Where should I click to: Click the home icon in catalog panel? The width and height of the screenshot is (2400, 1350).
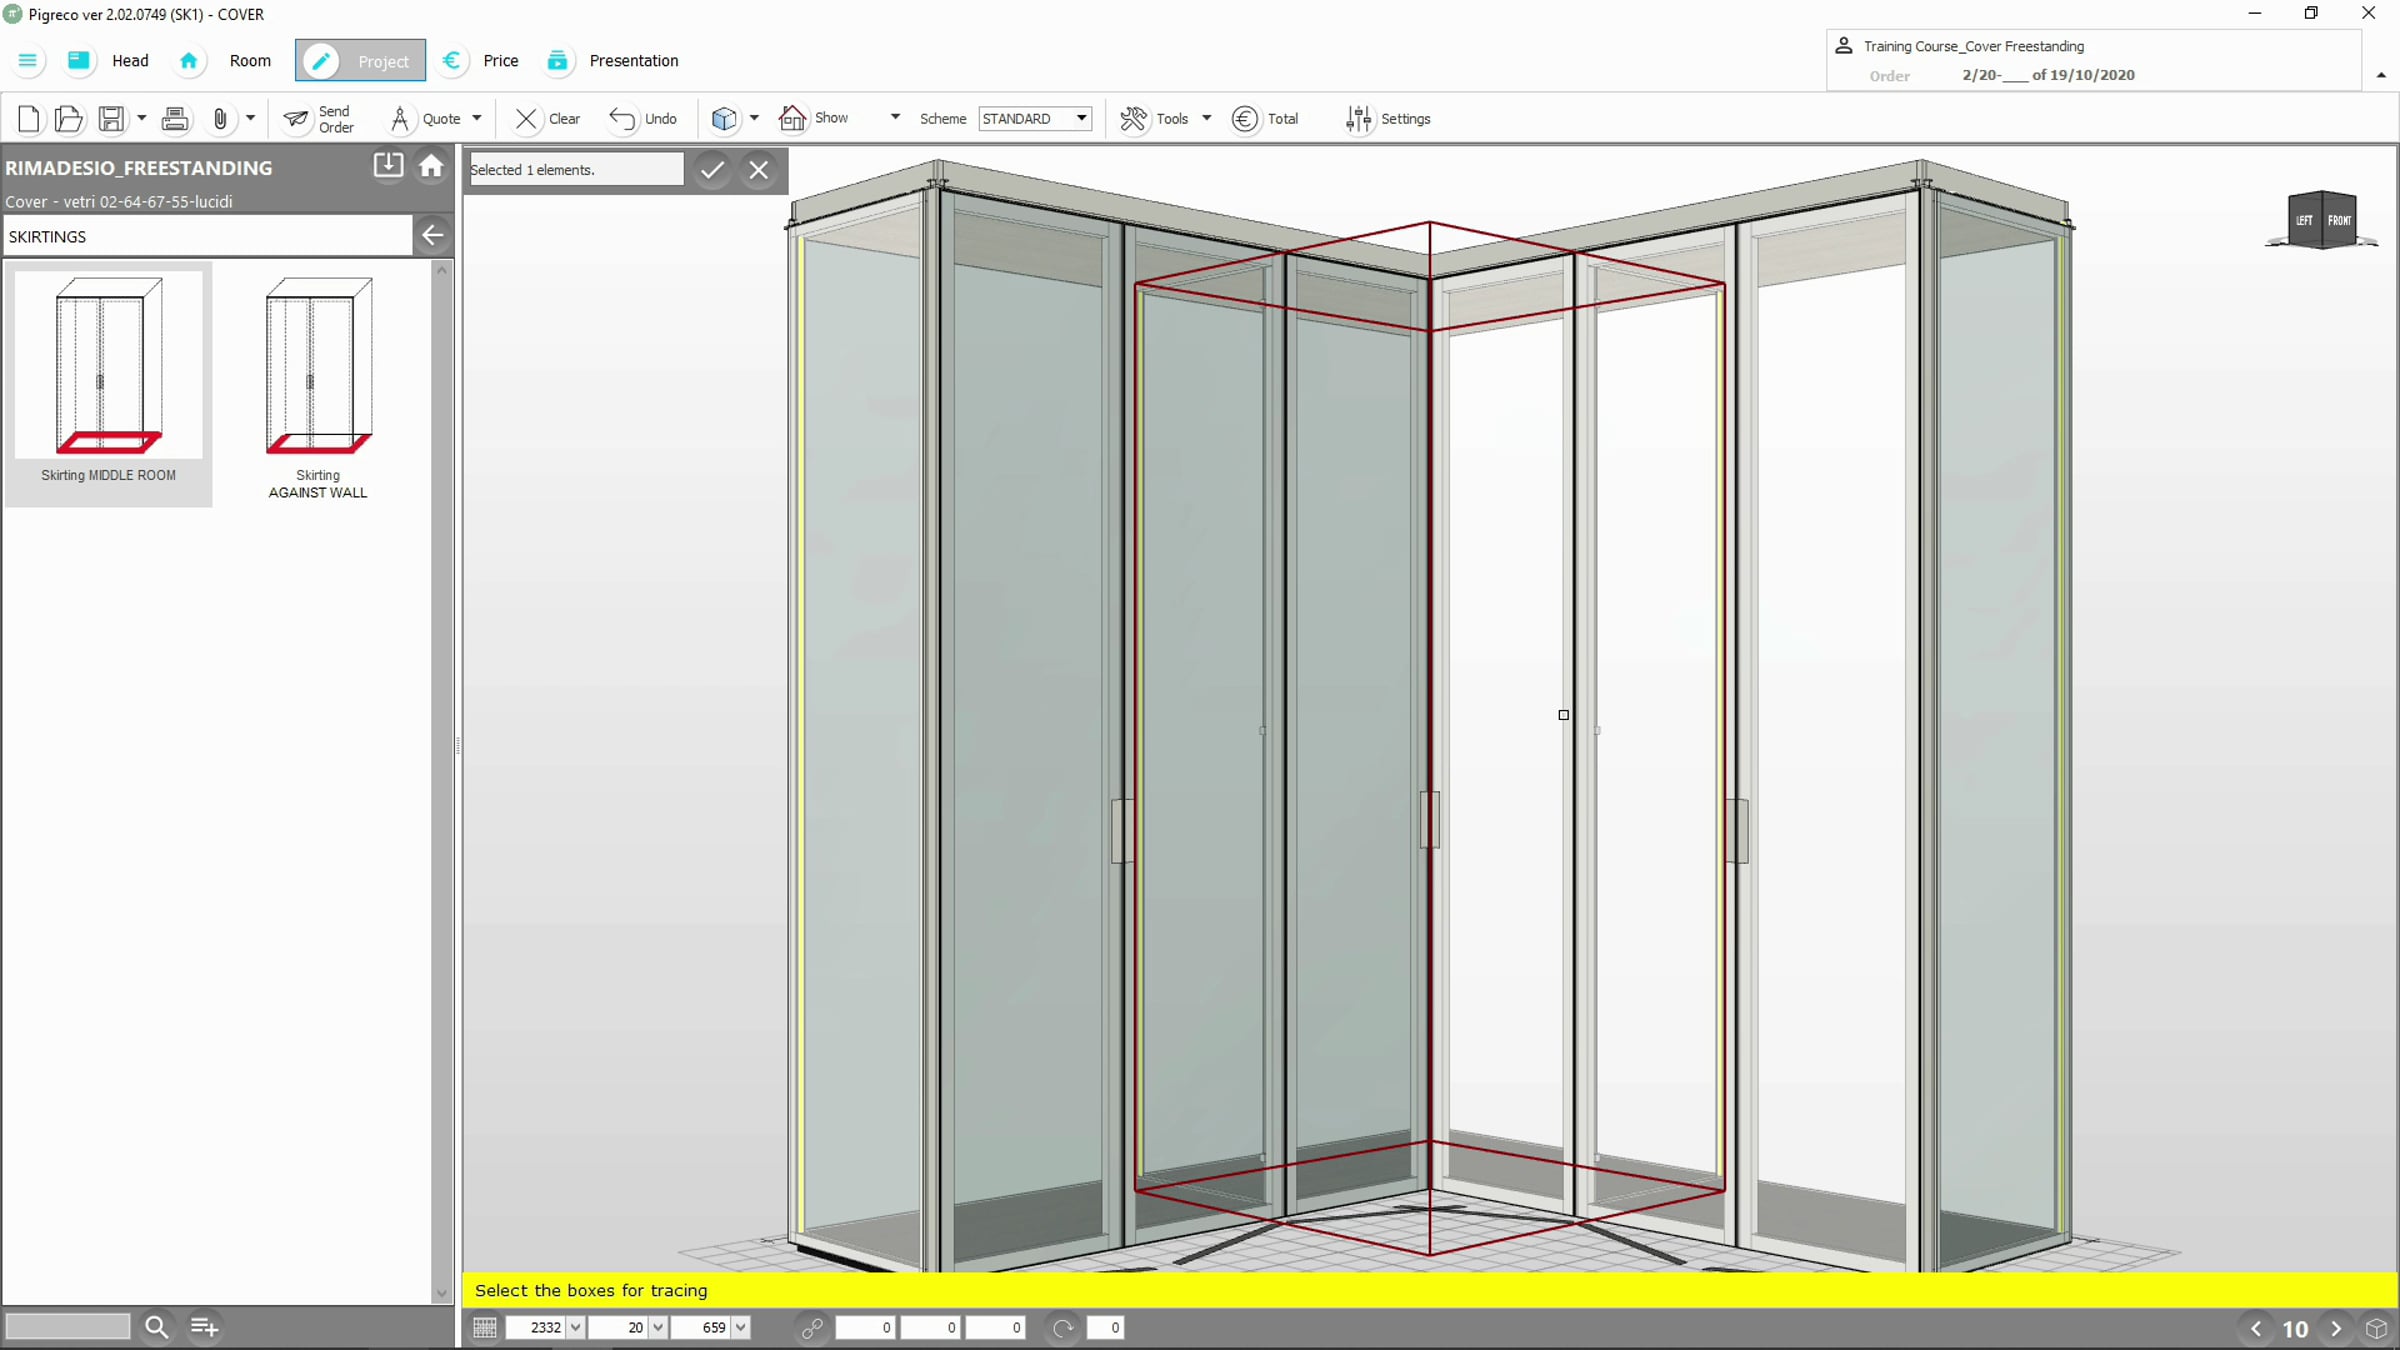click(x=431, y=166)
